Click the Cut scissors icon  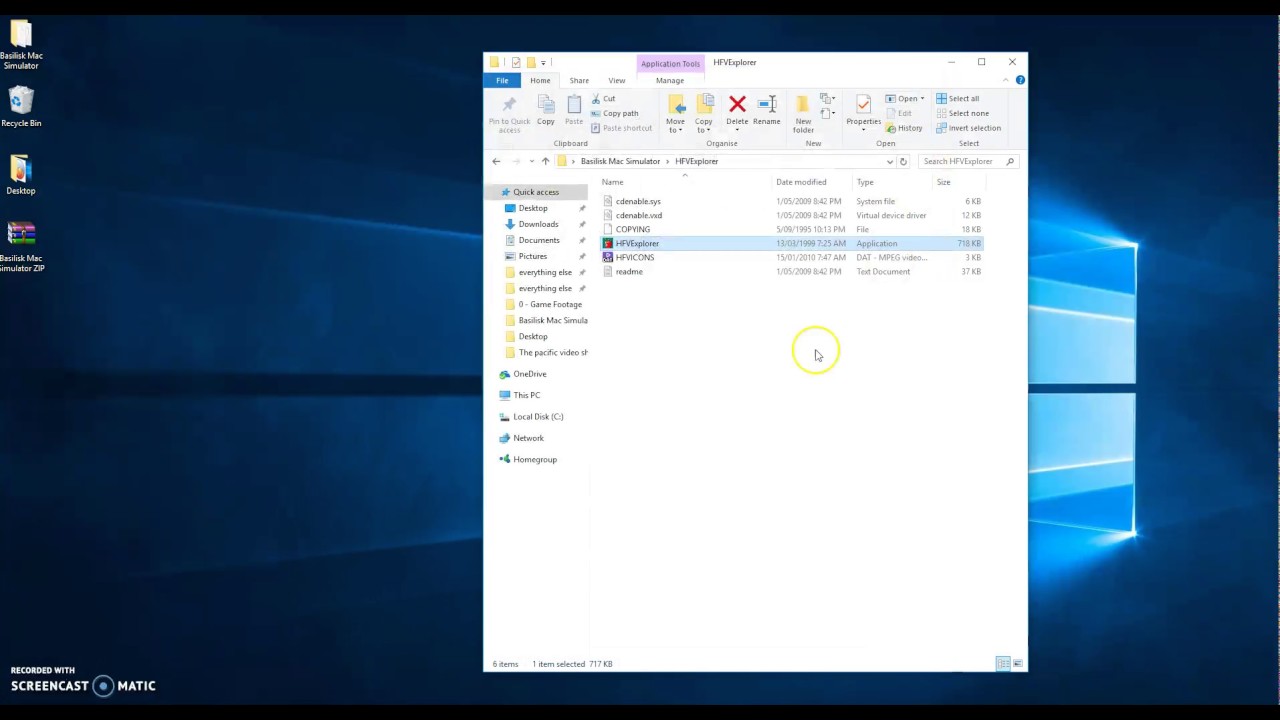point(596,98)
